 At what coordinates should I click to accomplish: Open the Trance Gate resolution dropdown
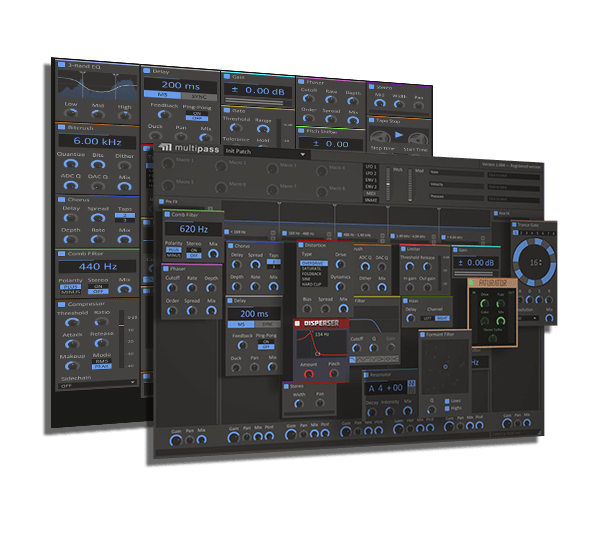coord(527,318)
